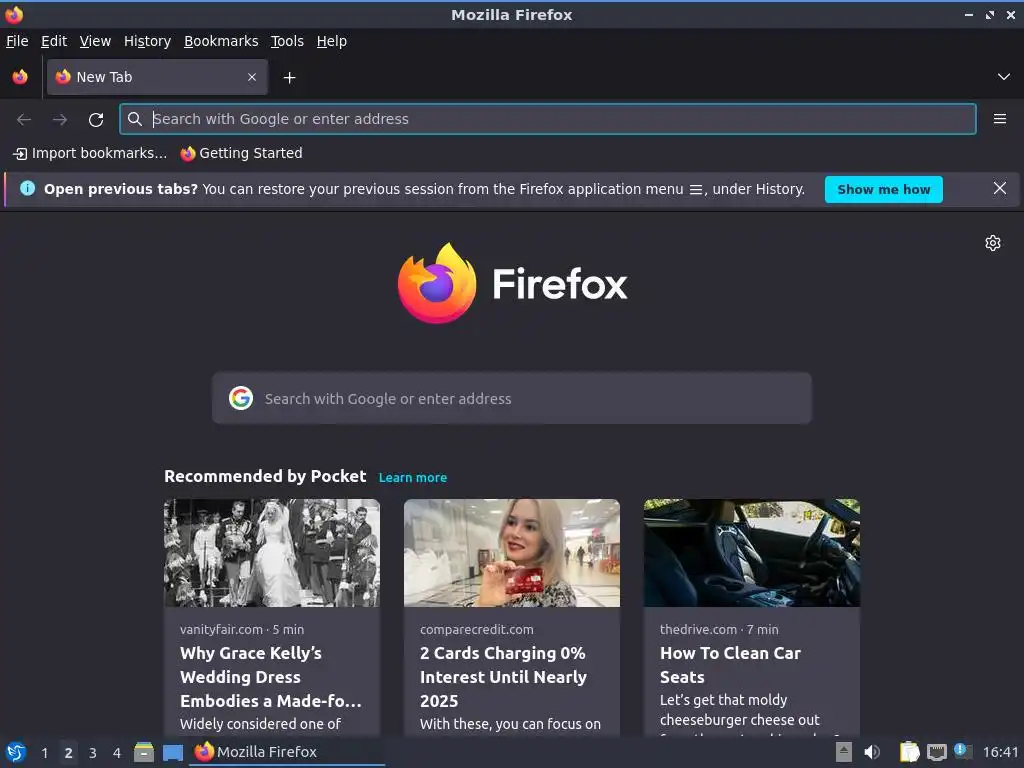The height and width of the screenshot is (768, 1024).
Task: Expand the list all tabs chevron
Action: 1004,77
